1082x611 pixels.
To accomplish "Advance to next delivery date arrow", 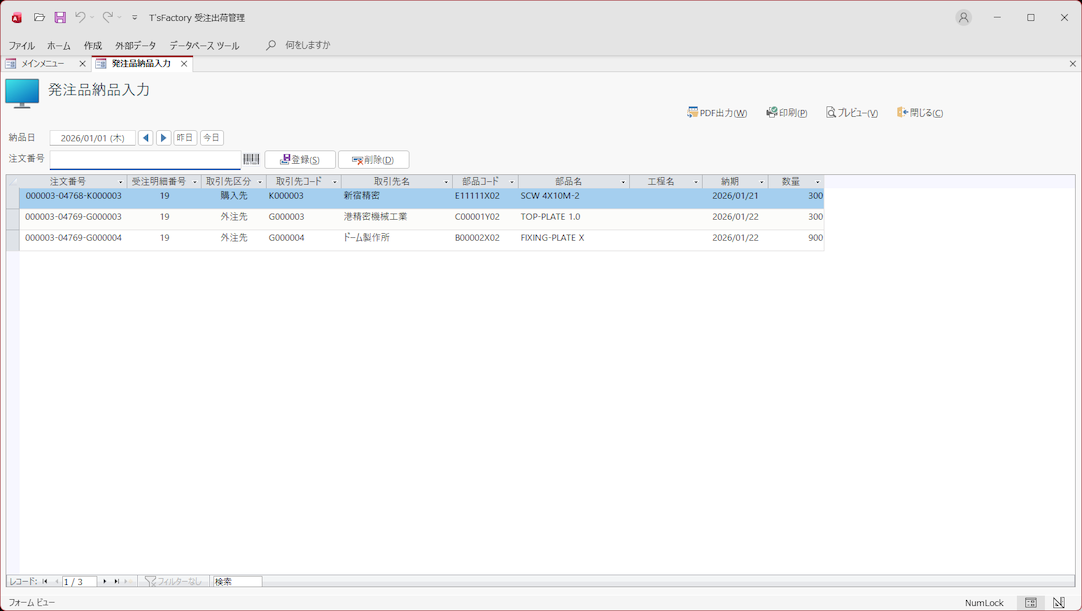I will coord(164,138).
